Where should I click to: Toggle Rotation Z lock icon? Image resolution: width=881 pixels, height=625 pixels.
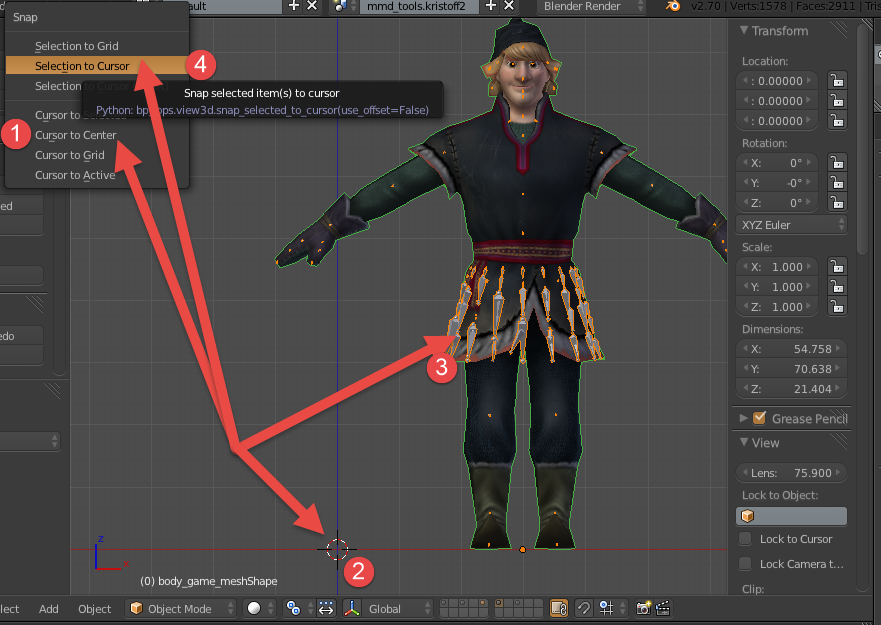point(837,203)
